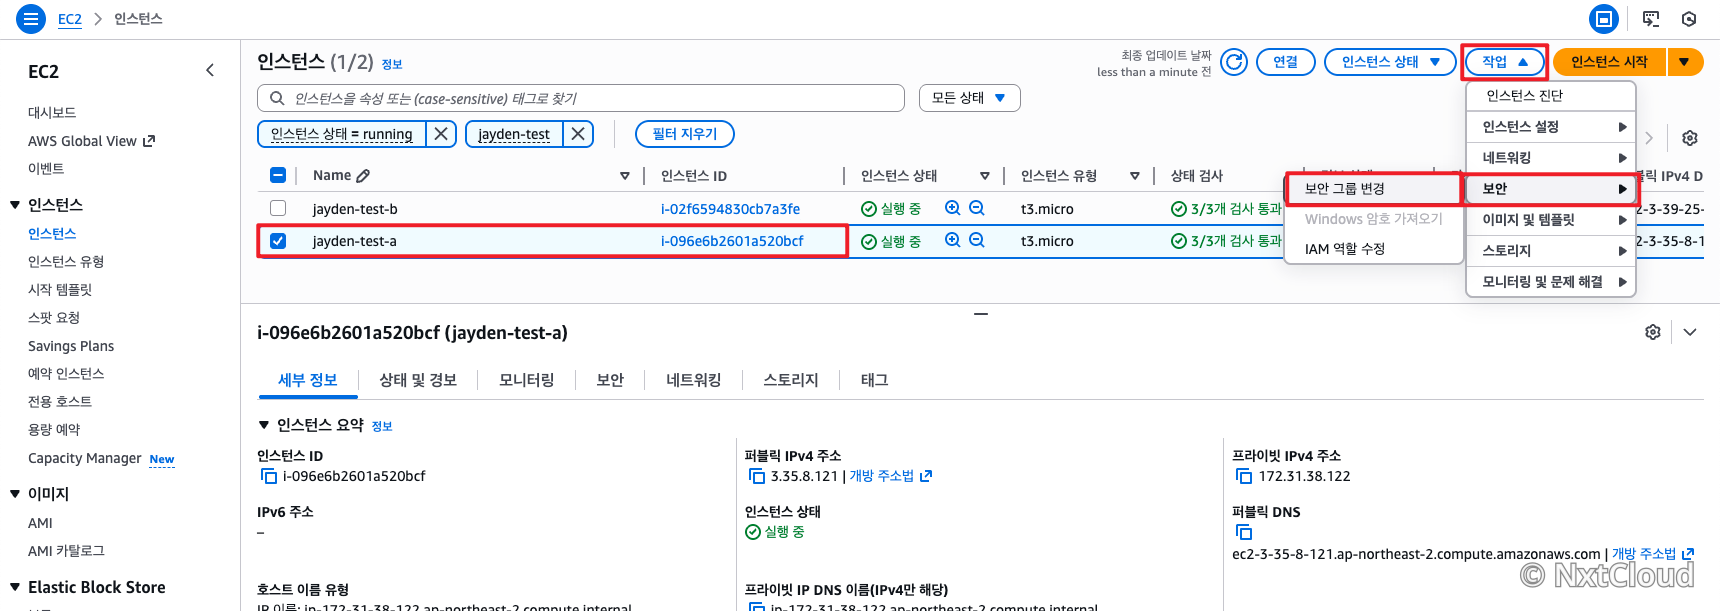This screenshot has width=1720, height=611.
Task: Open the next table page with the arrow
Action: pos(1649,138)
